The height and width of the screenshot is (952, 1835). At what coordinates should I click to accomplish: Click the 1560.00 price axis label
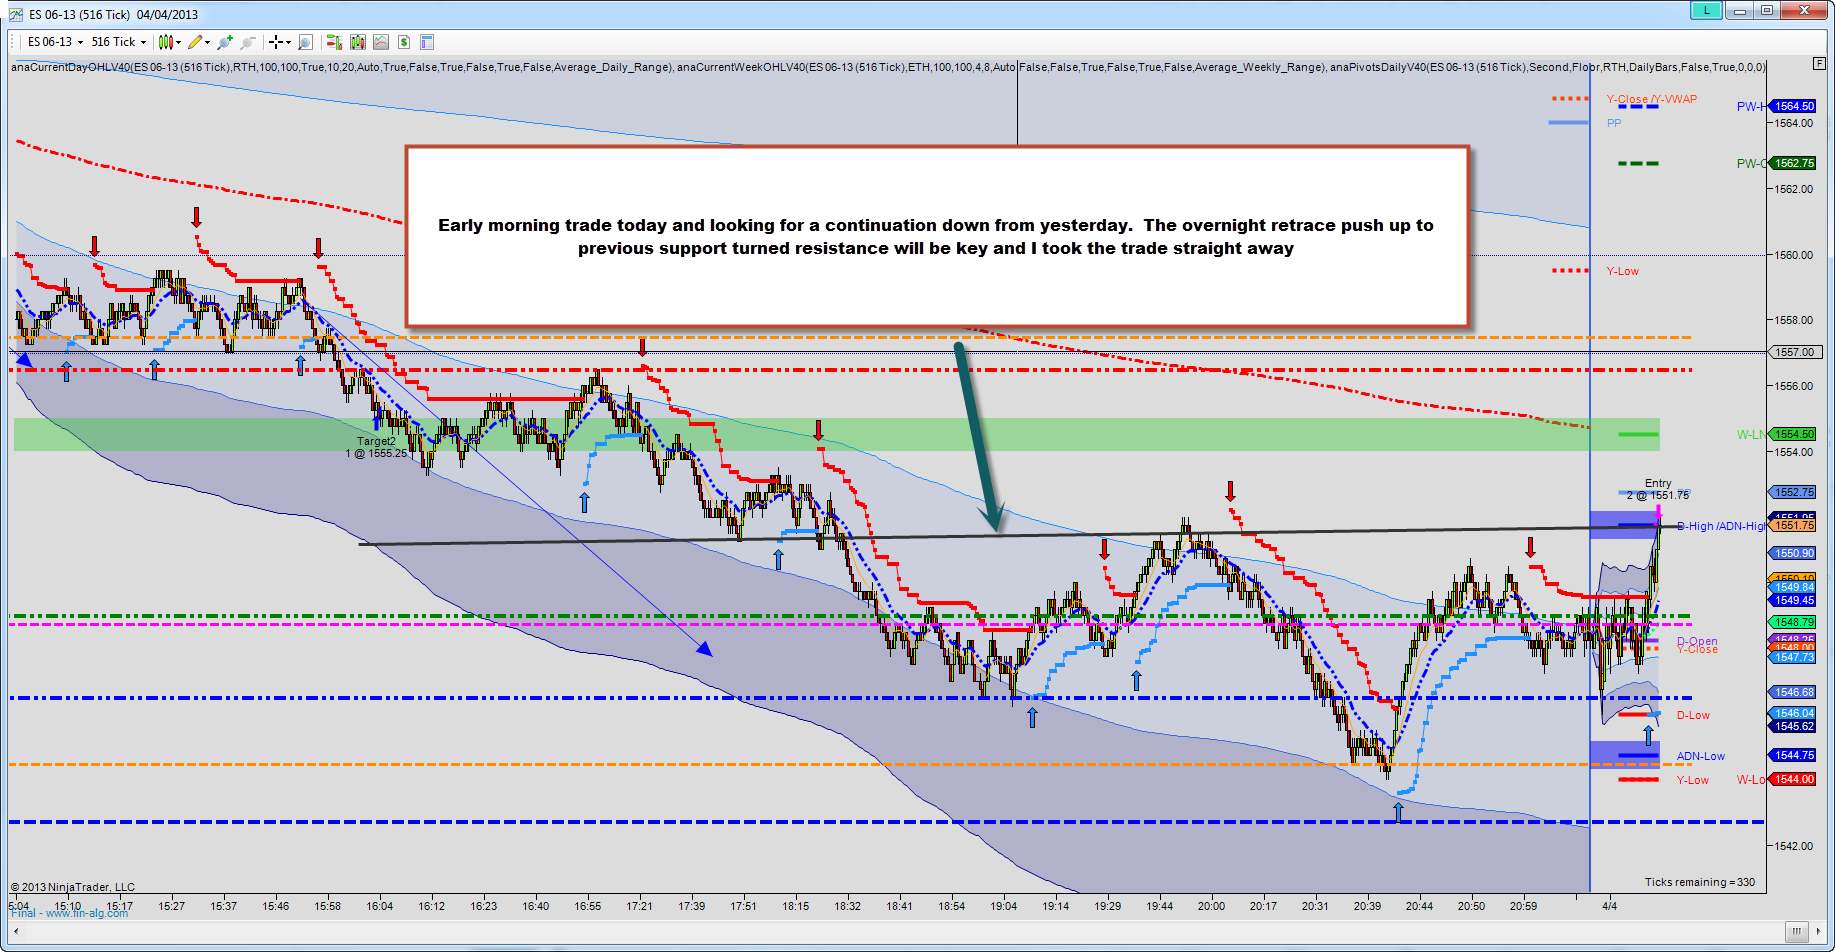tap(1794, 255)
